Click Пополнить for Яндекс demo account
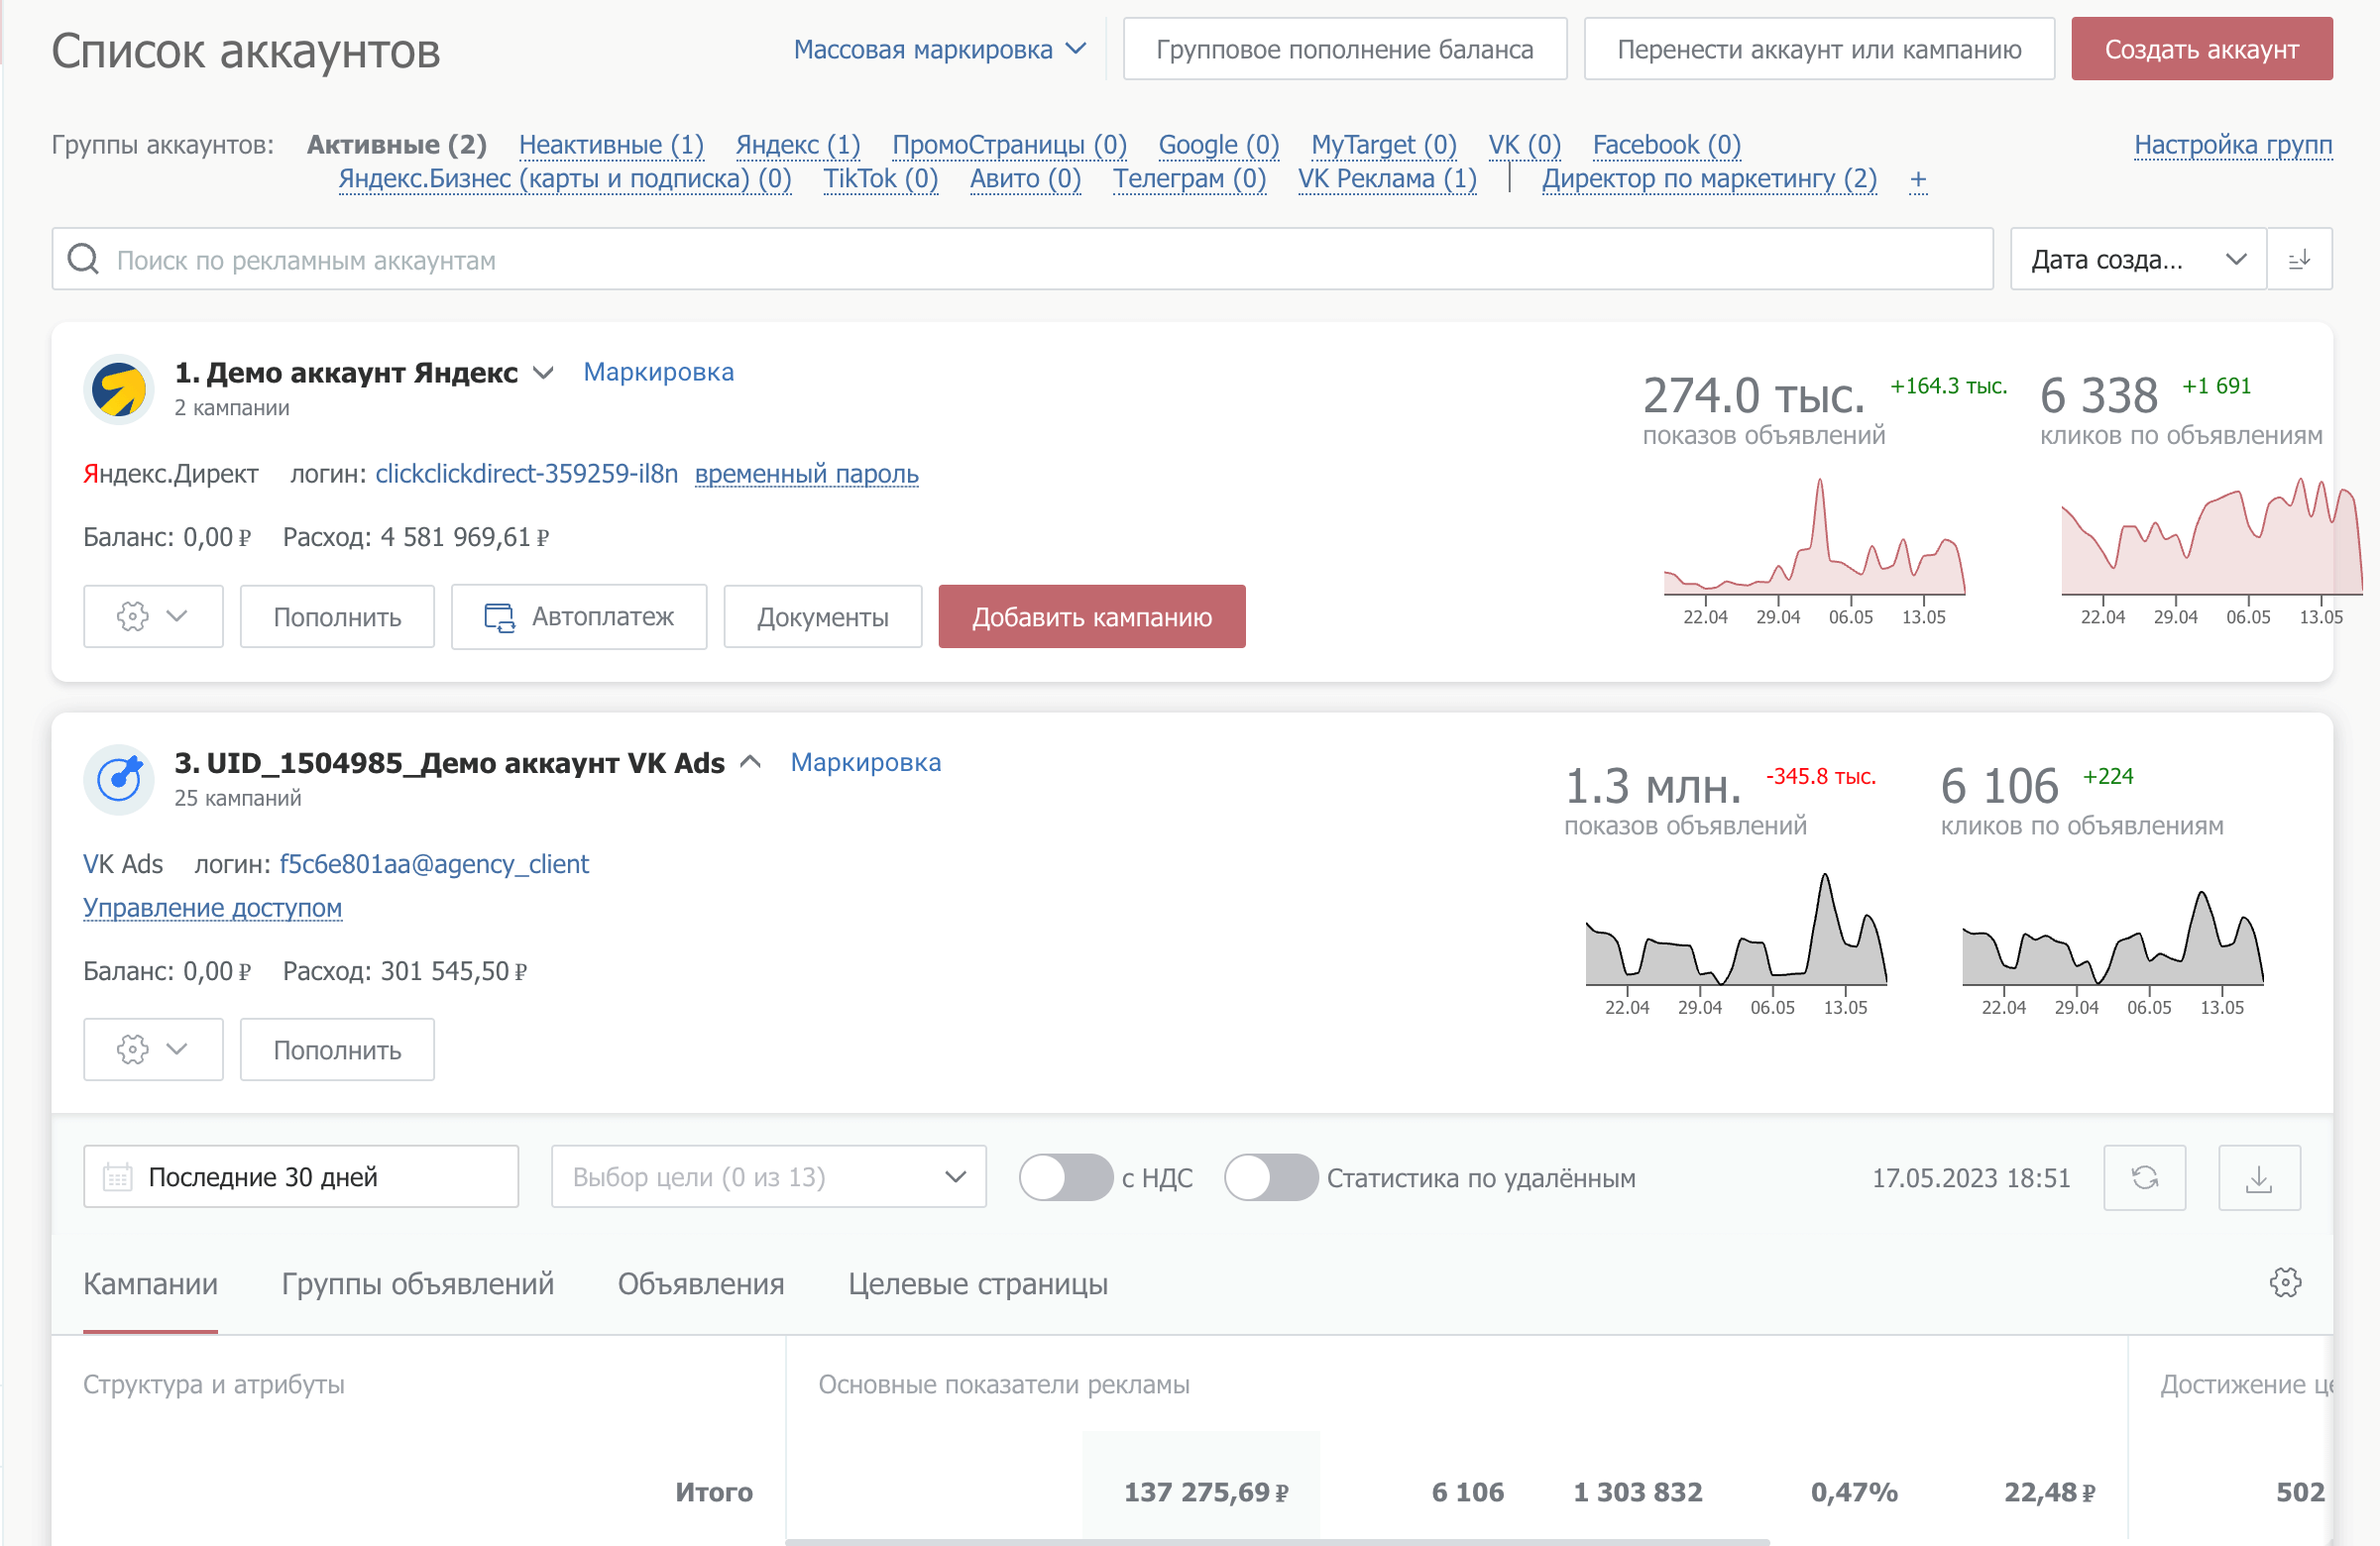This screenshot has height=1546, width=2380. coord(337,617)
